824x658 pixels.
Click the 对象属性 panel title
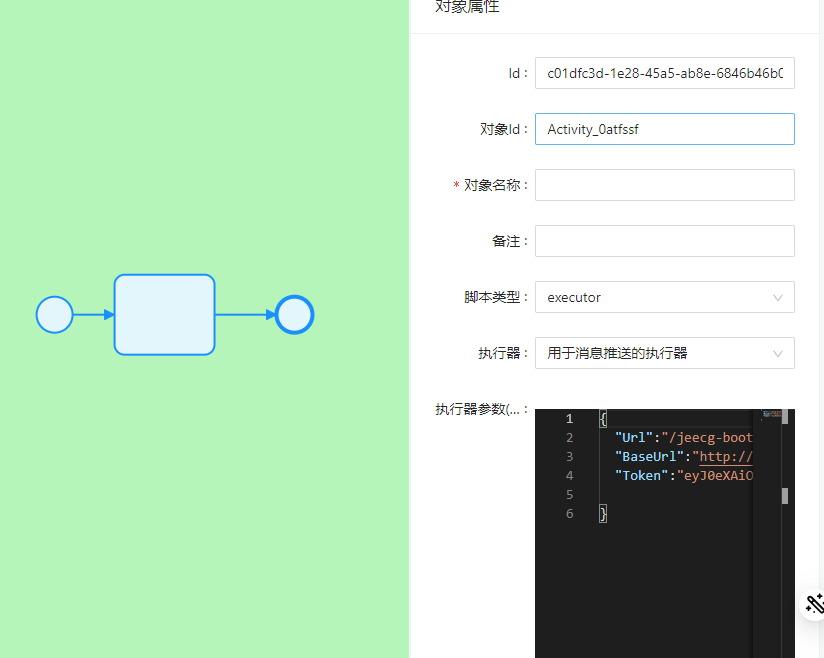tap(467, 6)
